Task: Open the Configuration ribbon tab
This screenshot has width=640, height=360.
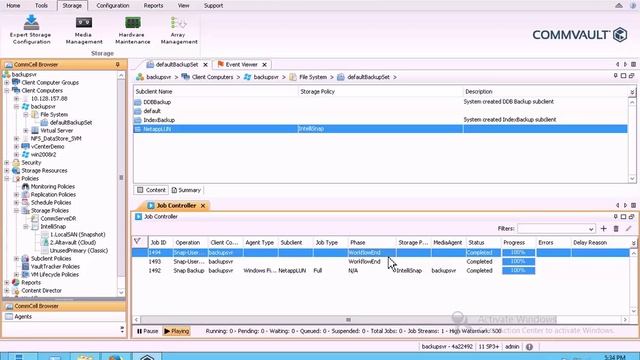Action: tap(113, 5)
